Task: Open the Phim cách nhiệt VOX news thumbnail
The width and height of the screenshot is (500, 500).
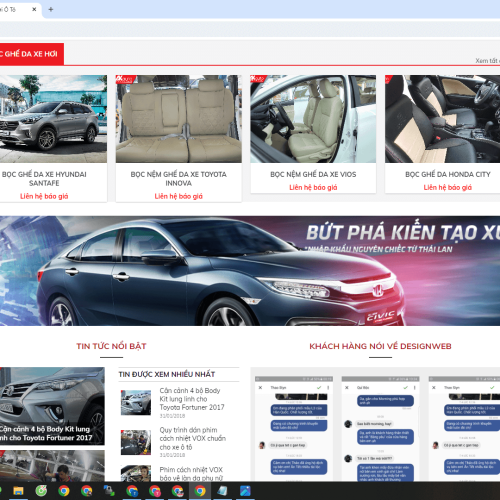Action: [x=136, y=473]
